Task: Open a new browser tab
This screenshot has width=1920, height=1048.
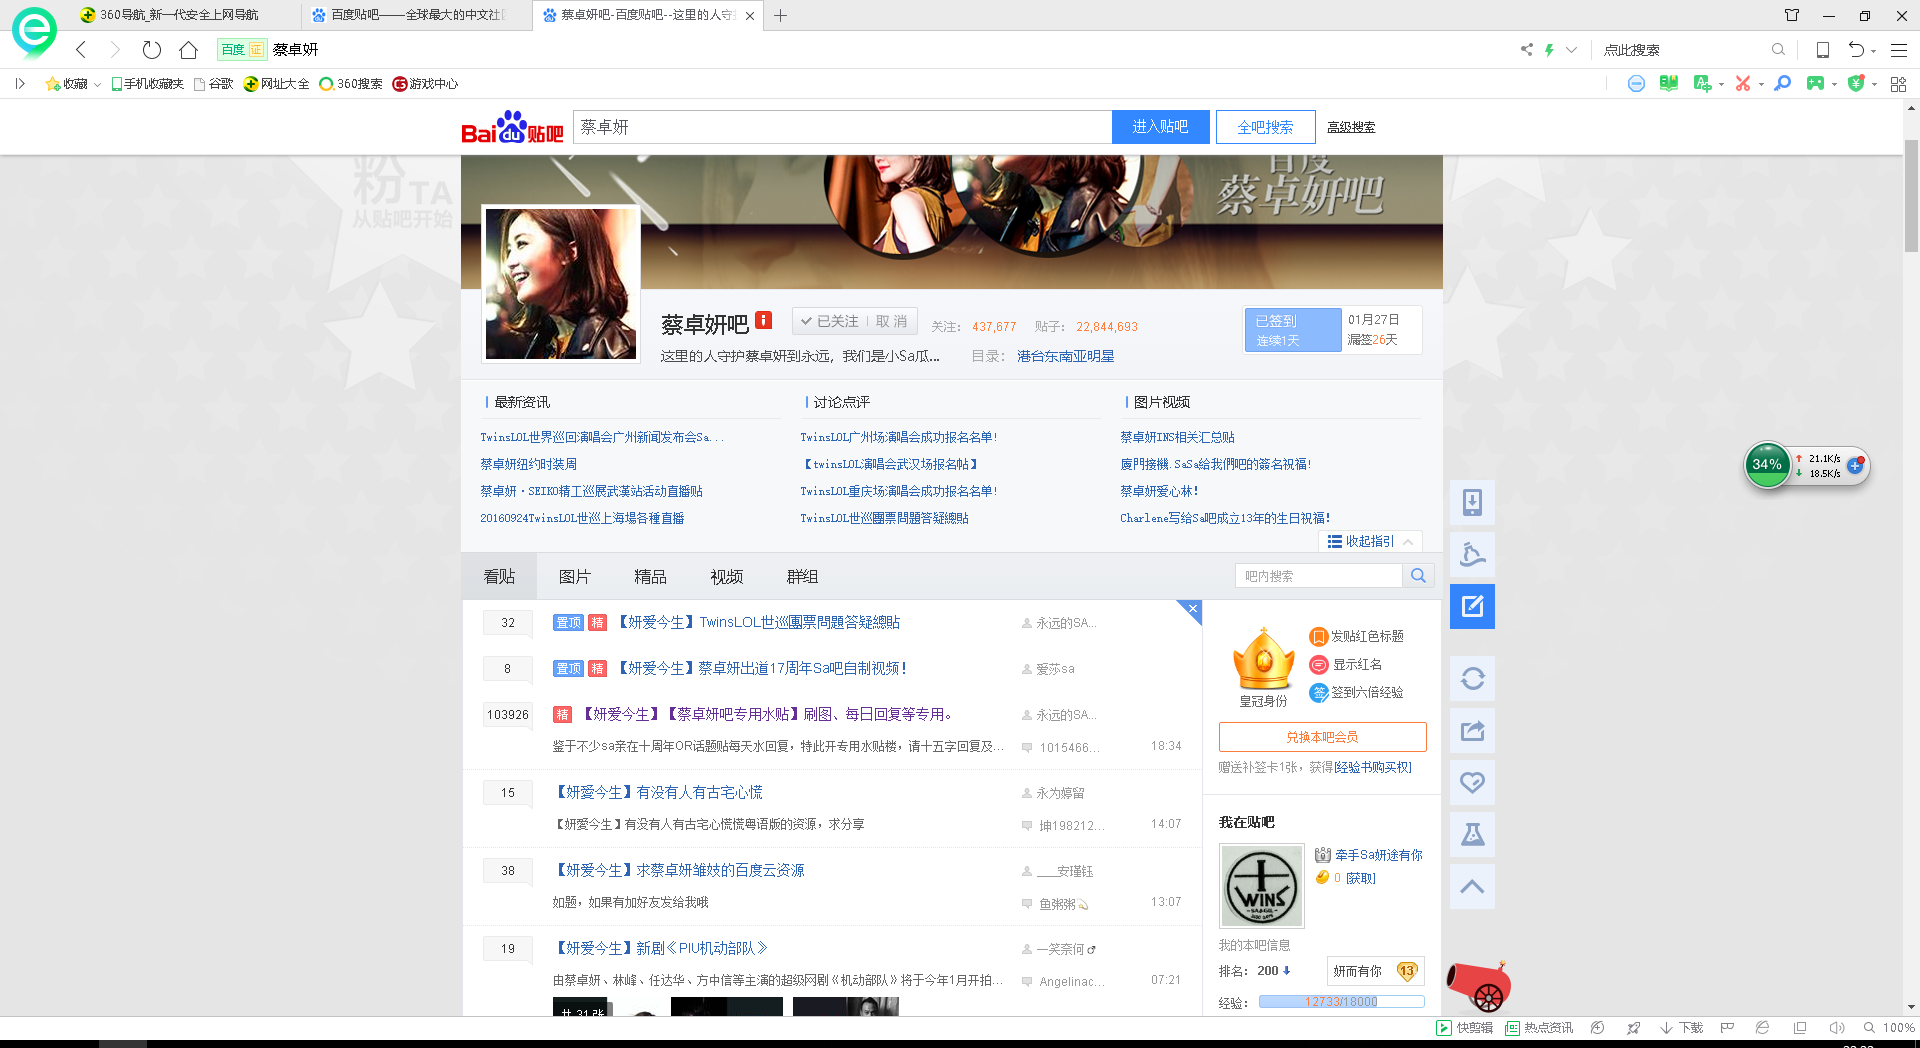Action: [x=781, y=15]
